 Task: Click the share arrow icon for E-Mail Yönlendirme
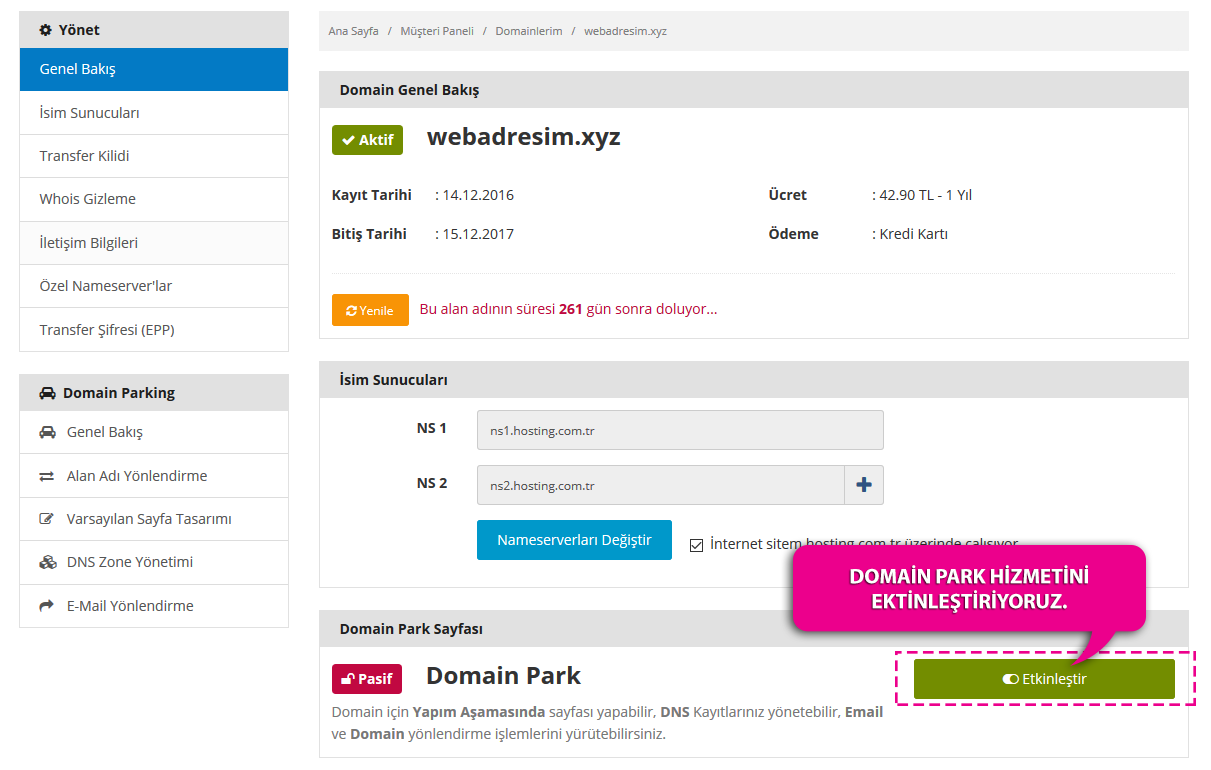click(47, 606)
